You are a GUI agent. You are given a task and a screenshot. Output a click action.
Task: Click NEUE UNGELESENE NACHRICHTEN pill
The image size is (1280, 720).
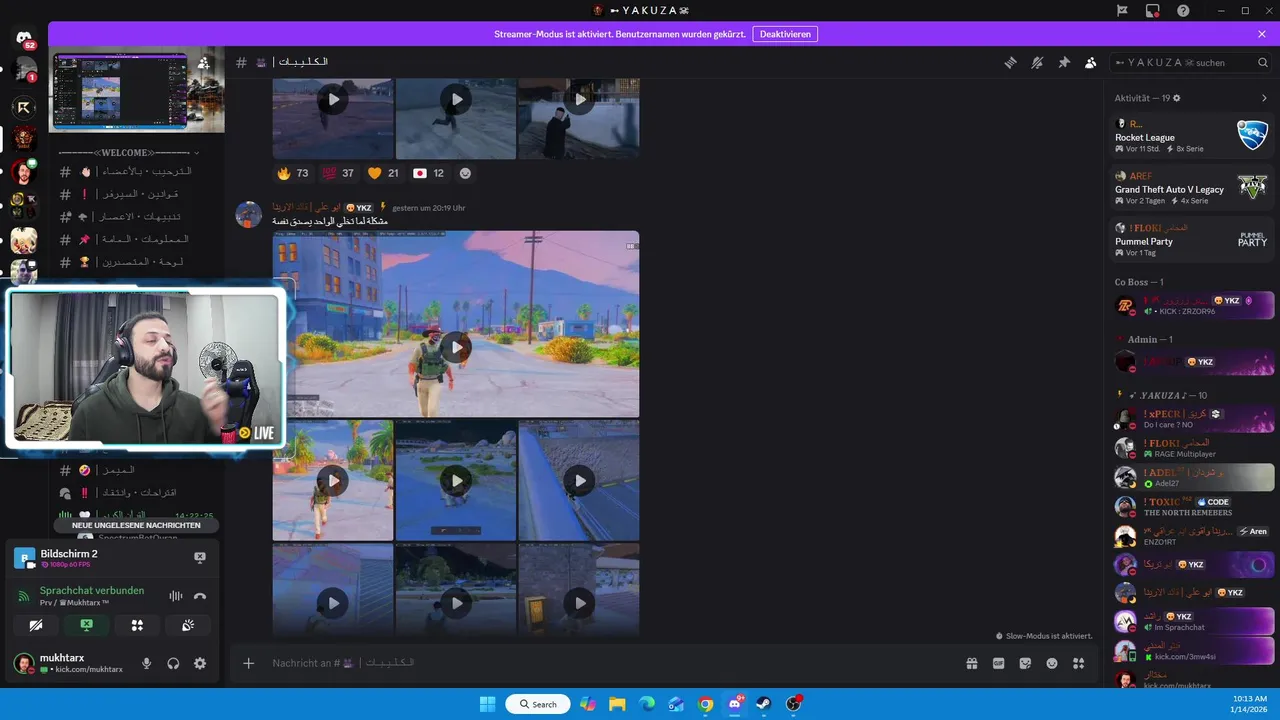(136, 525)
